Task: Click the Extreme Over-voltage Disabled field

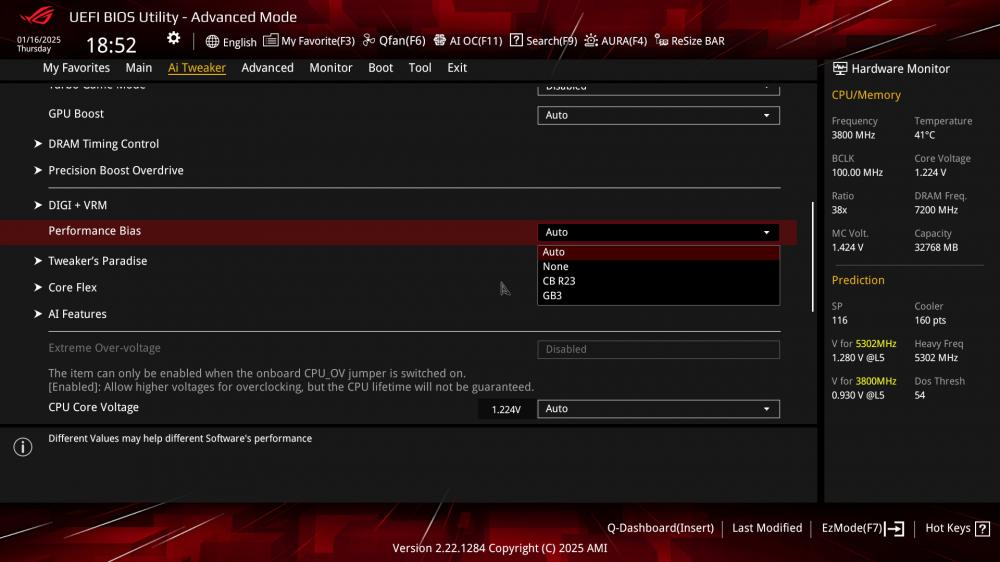Action: pos(658,350)
